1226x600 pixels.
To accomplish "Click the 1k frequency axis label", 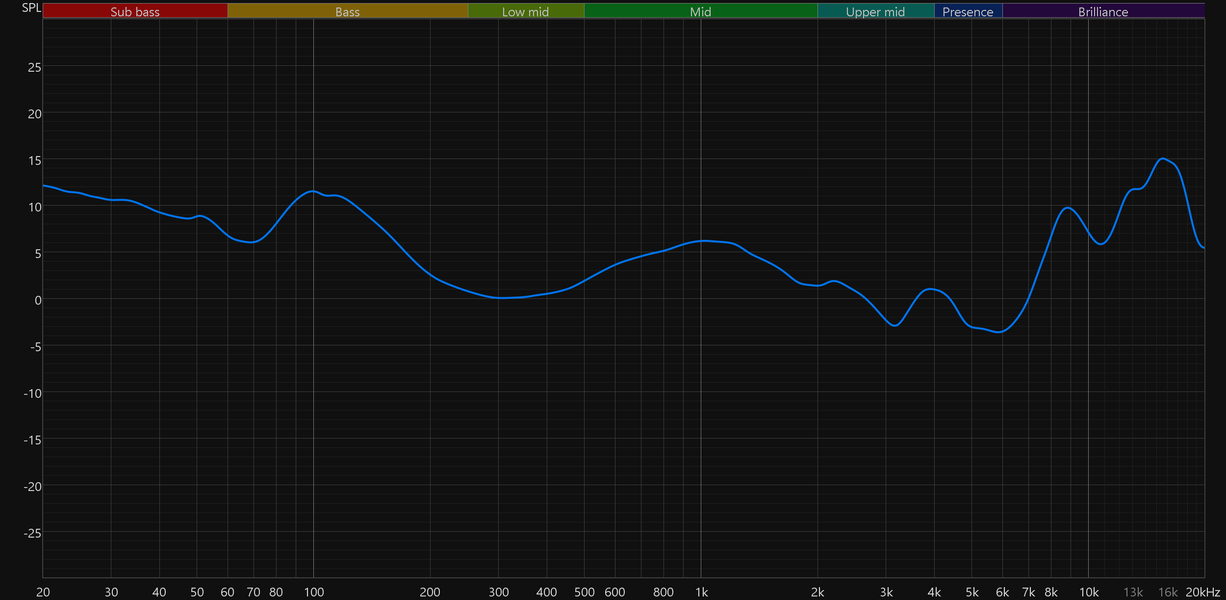I will [701, 592].
